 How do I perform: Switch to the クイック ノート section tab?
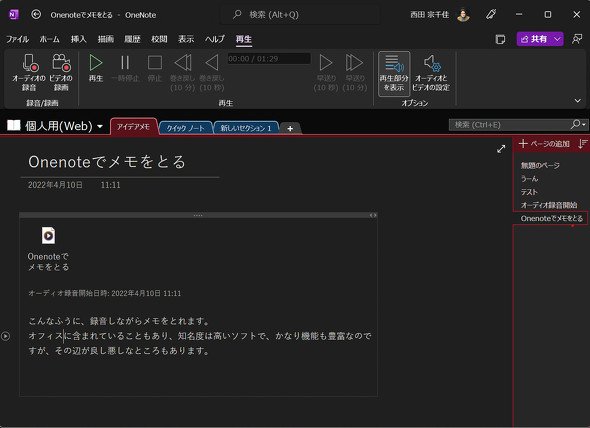(x=186, y=128)
